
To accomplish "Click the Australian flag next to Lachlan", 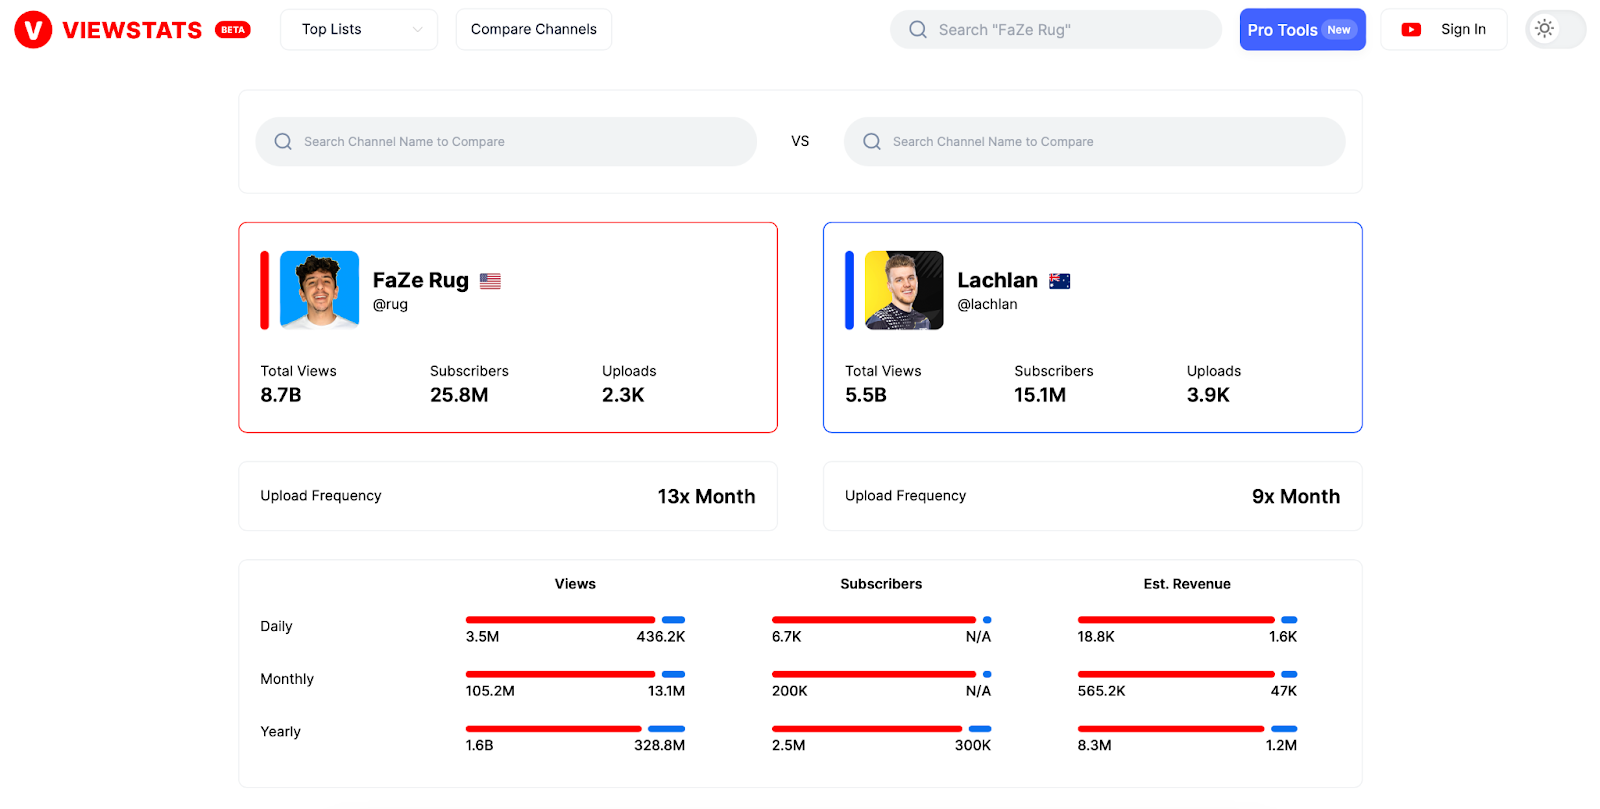I will (1059, 282).
